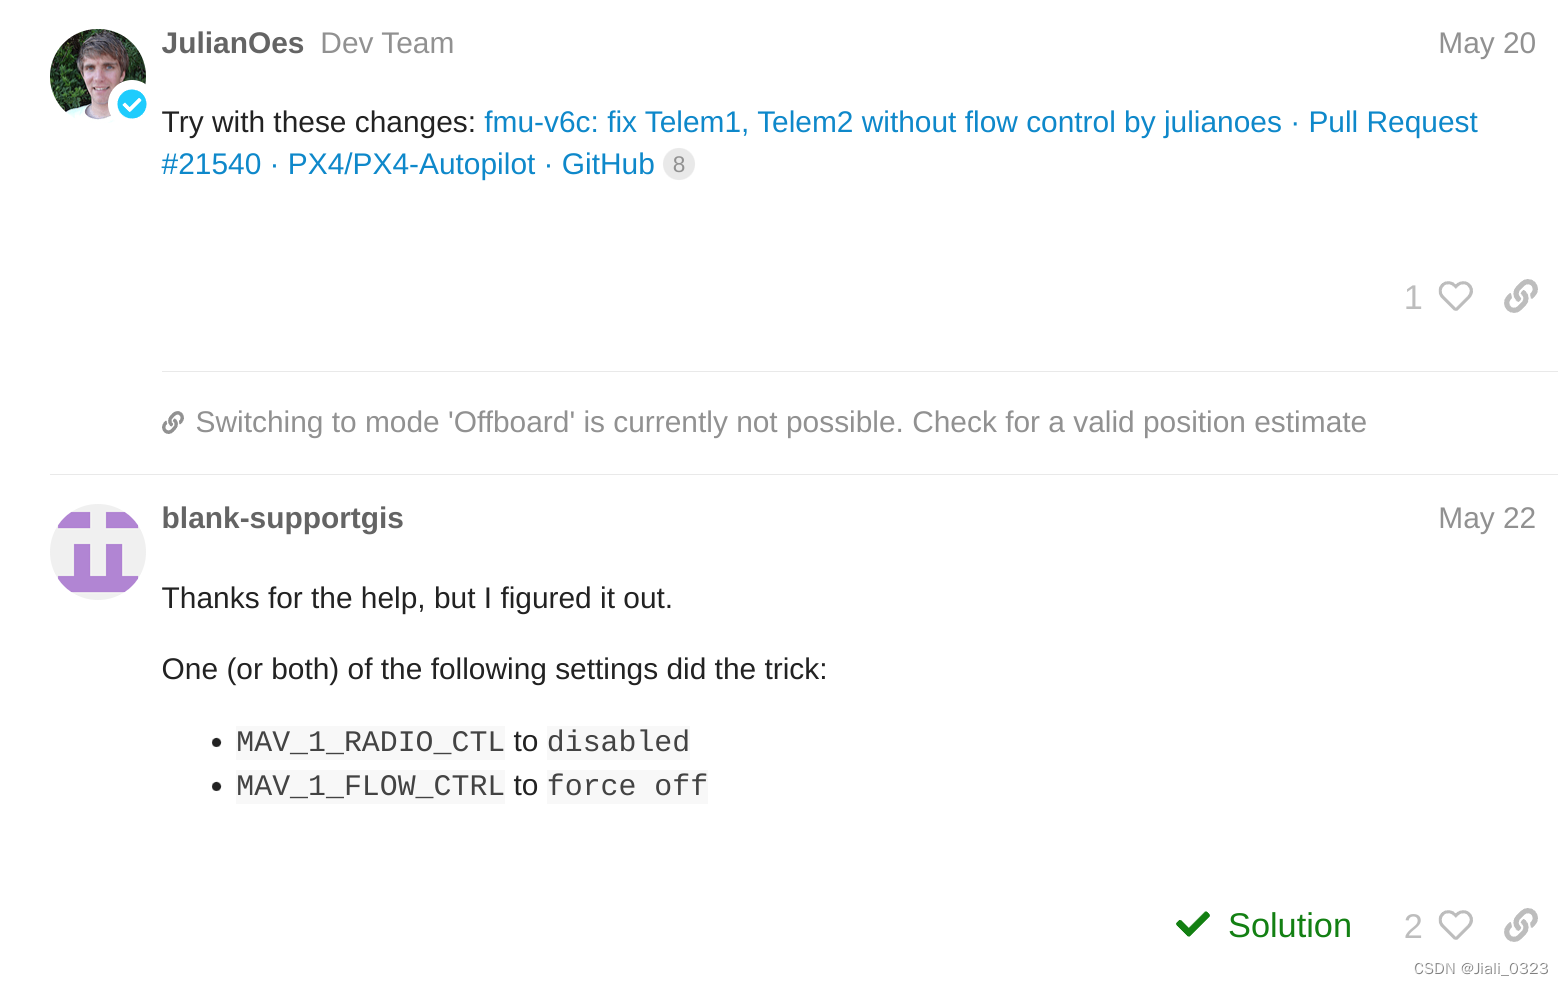Viewport: 1563px width, 985px height.
Task: Click the like count number 2
Action: tap(1412, 925)
